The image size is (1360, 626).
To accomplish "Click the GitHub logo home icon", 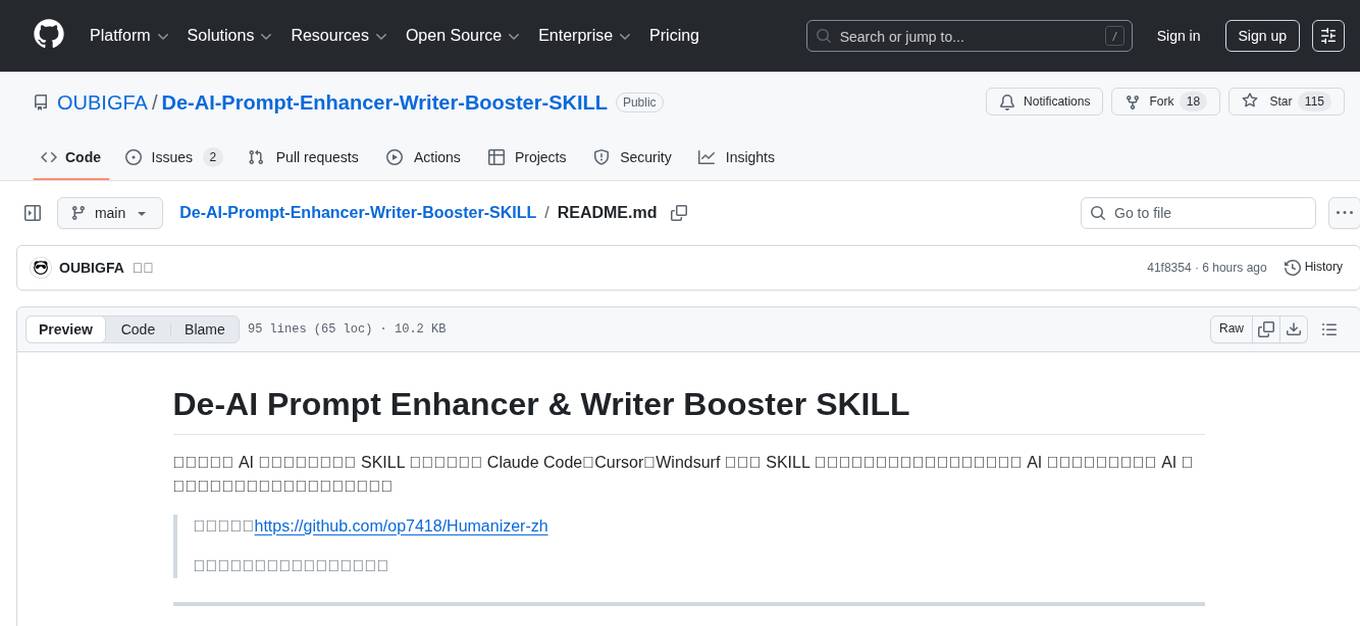I will pos(48,35).
